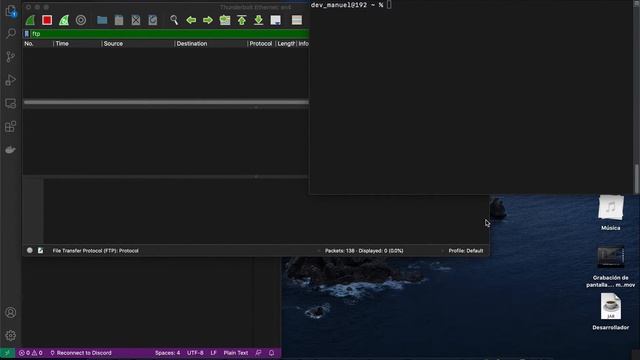Toggle packet list colorization
640x360 pixels.
point(297,20)
